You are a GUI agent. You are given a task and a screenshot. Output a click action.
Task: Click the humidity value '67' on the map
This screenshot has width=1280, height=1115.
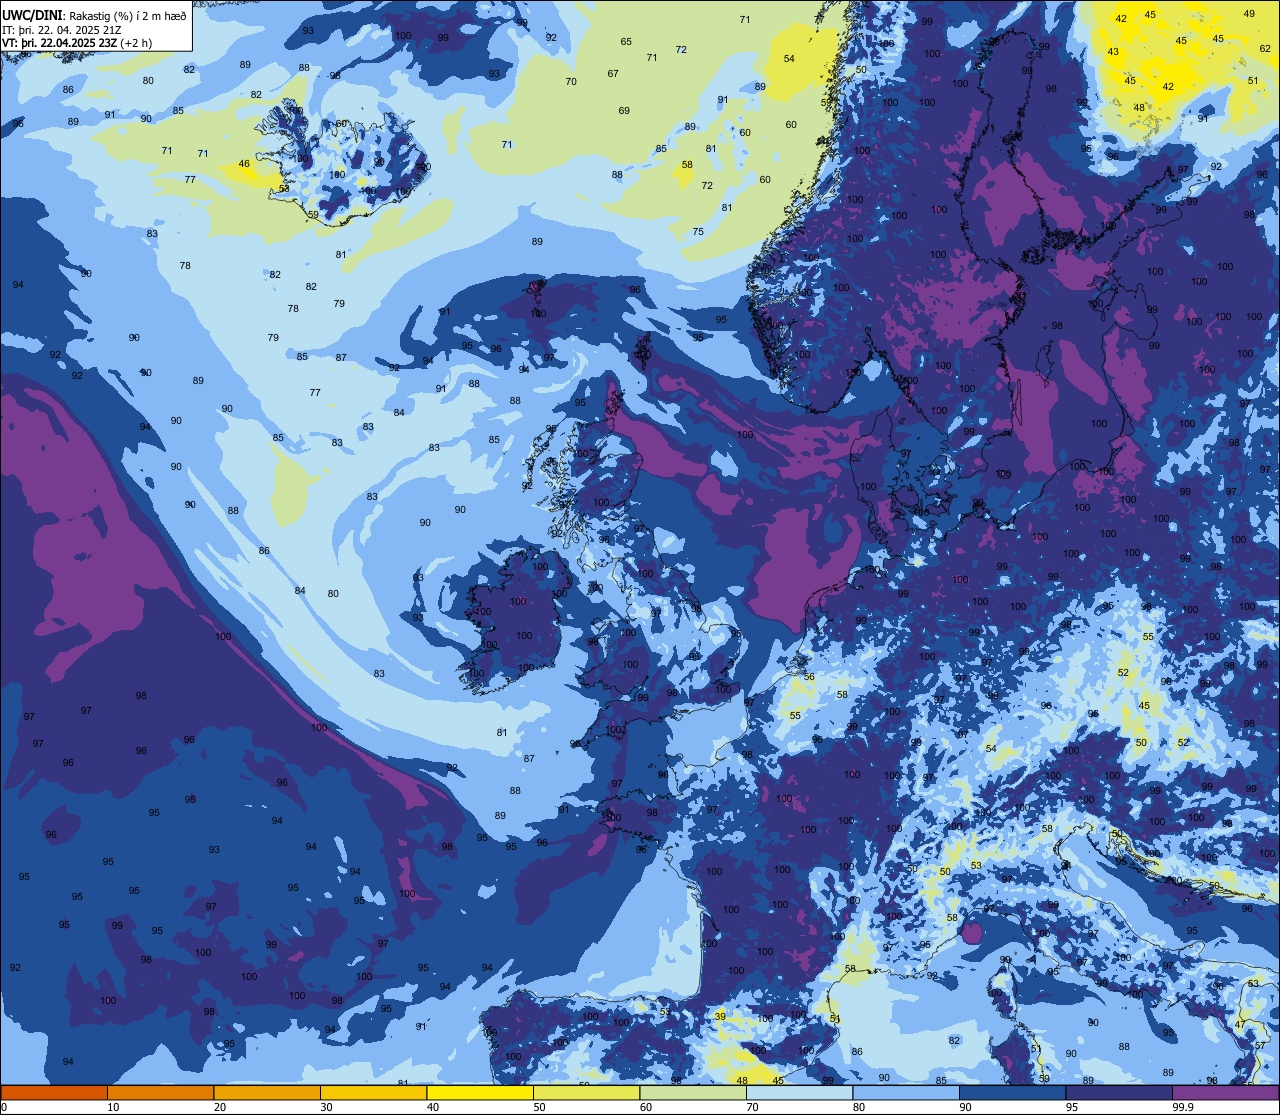tap(613, 74)
